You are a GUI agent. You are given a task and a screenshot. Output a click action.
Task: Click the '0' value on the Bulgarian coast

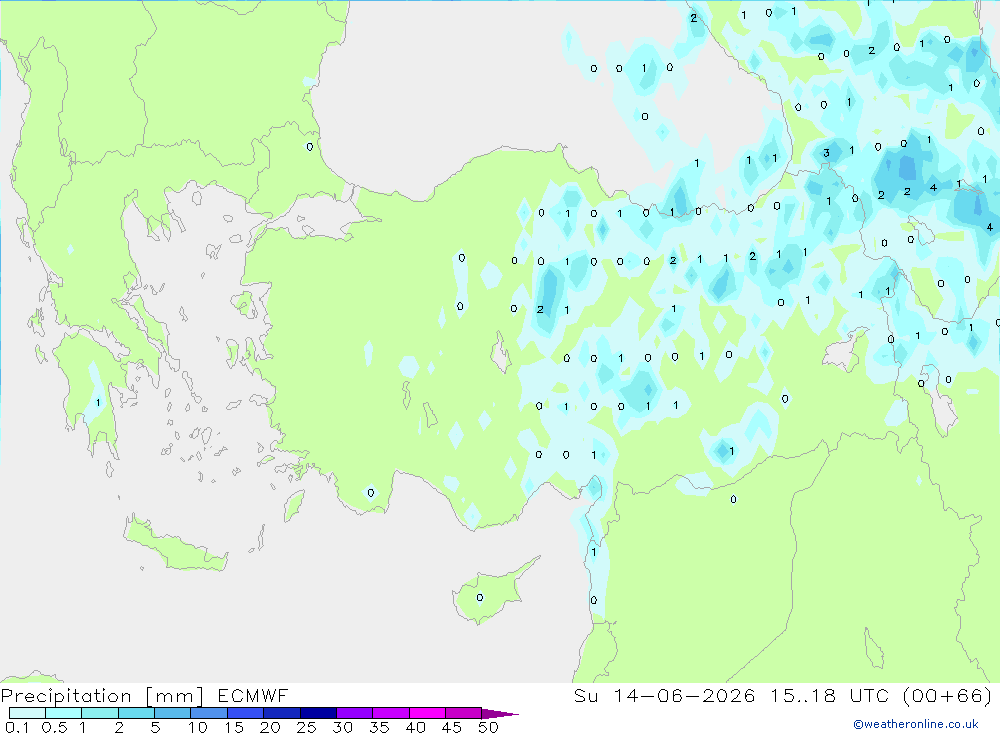click(310, 147)
